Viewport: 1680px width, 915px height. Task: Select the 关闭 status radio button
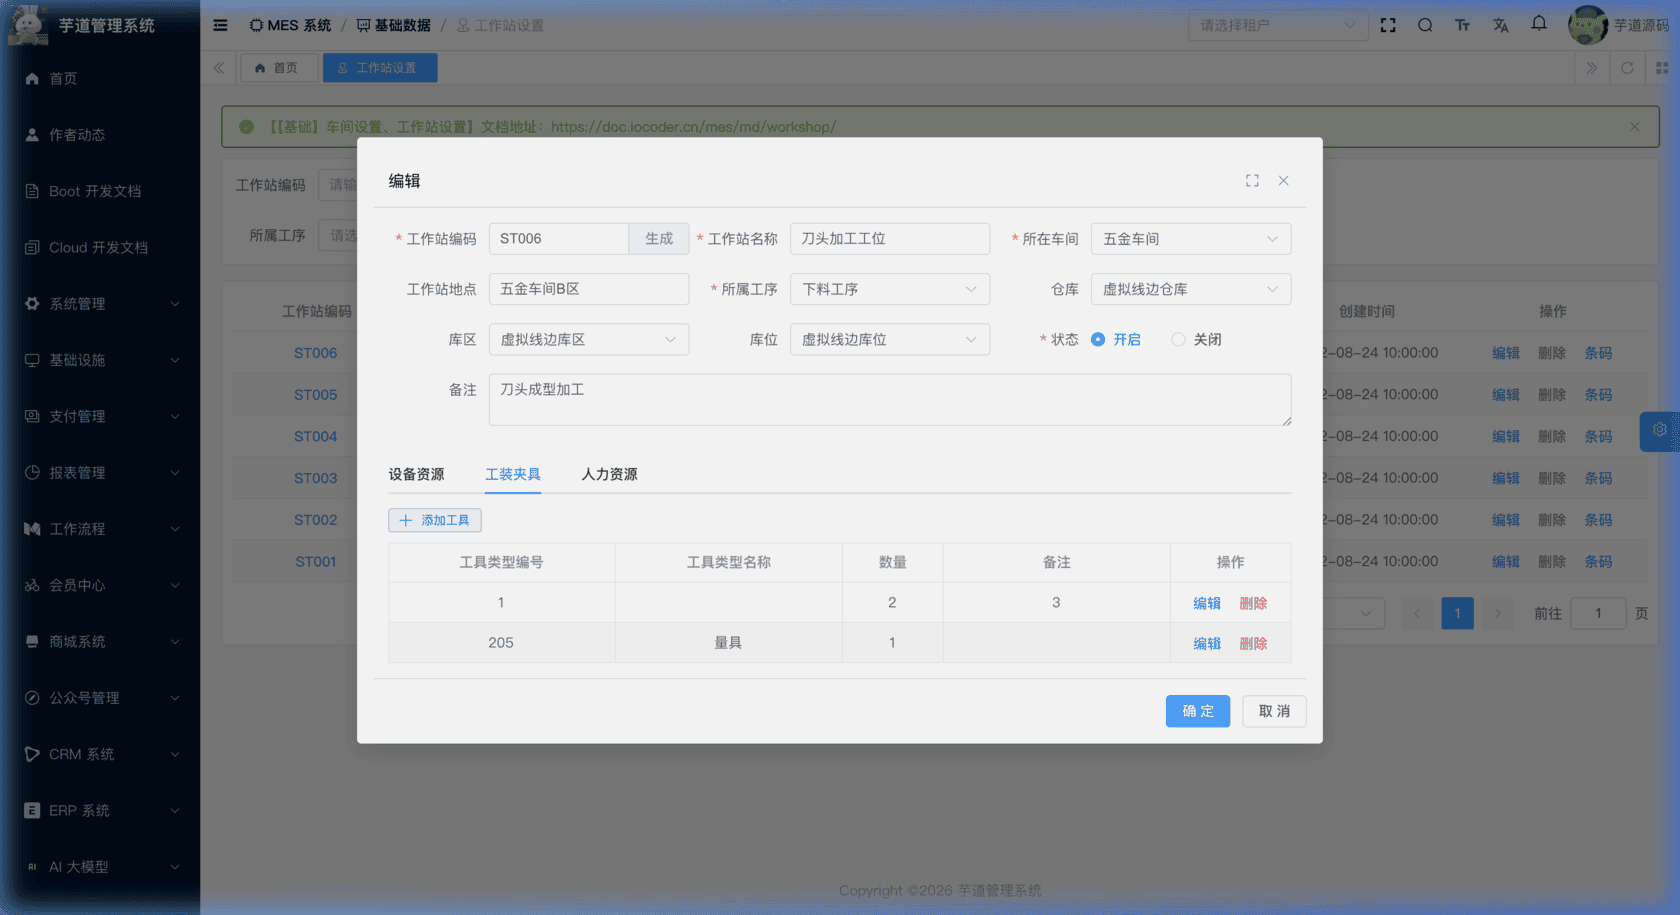coord(1177,339)
